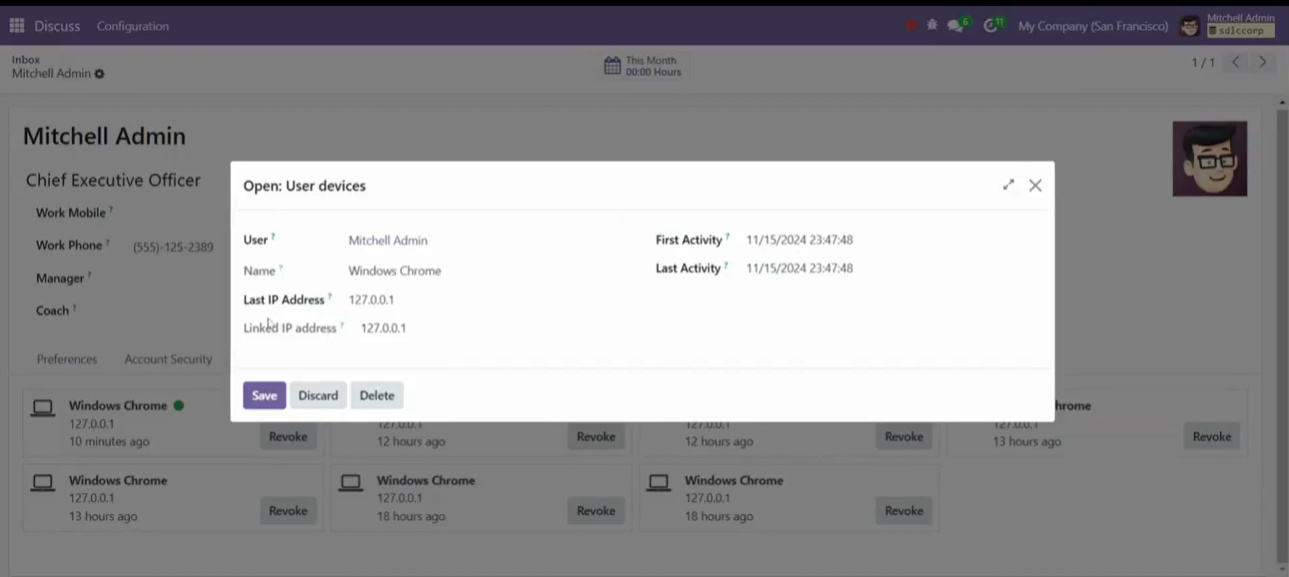The width and height of the screenshot is (1289, 577).
Task: Click the help mark beside Coach
Action: click(75, 307)
